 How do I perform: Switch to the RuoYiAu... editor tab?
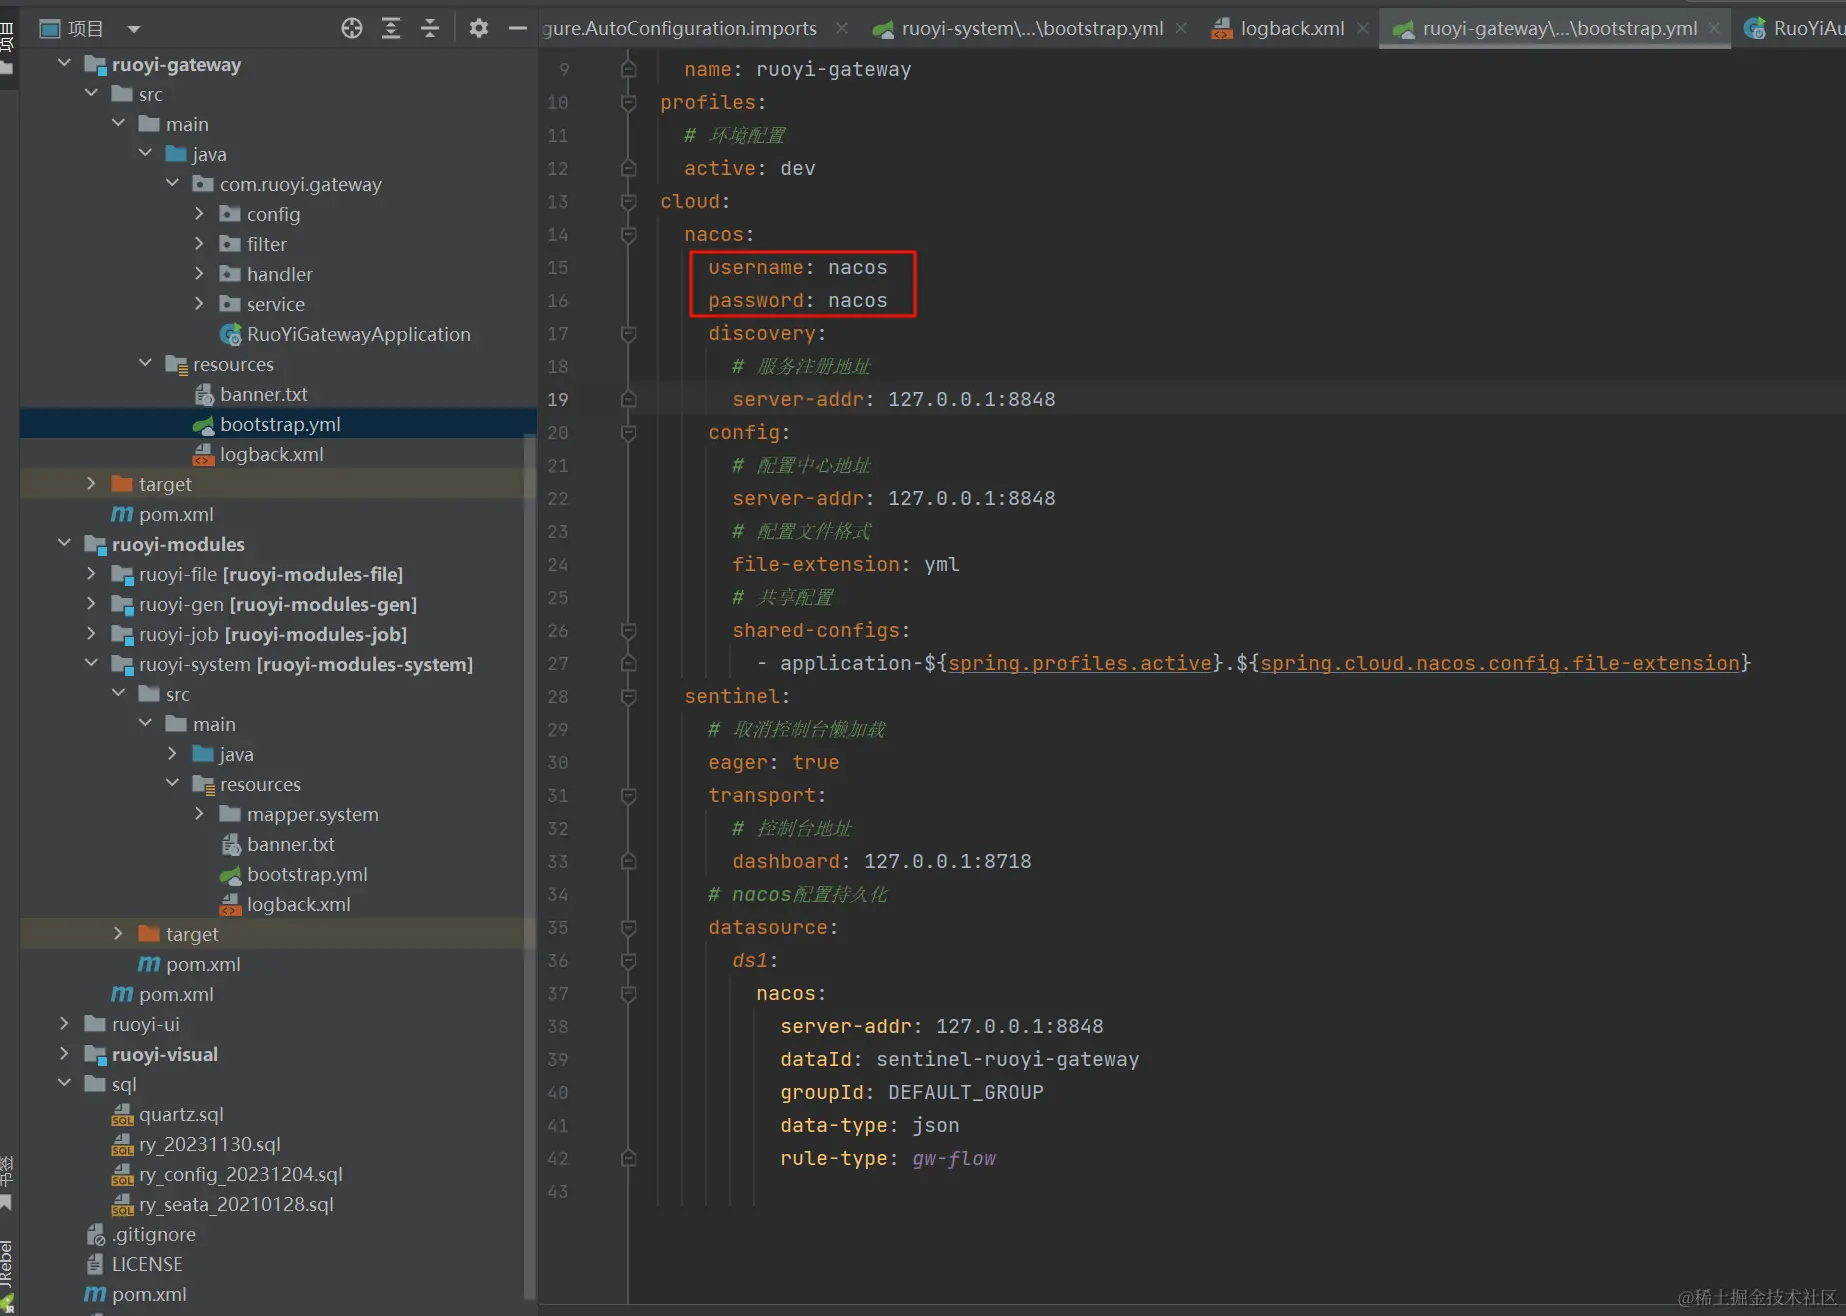[x=1794, y=28]
